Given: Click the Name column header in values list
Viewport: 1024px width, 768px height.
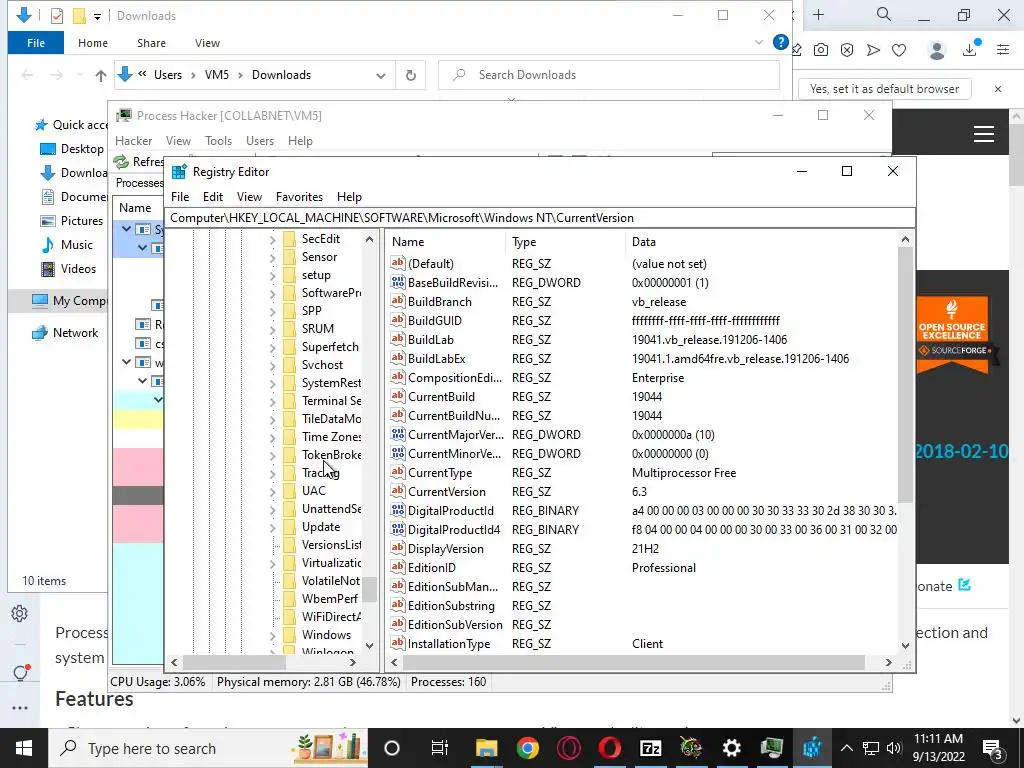Looking at the screenshot, I should (445, 242).
